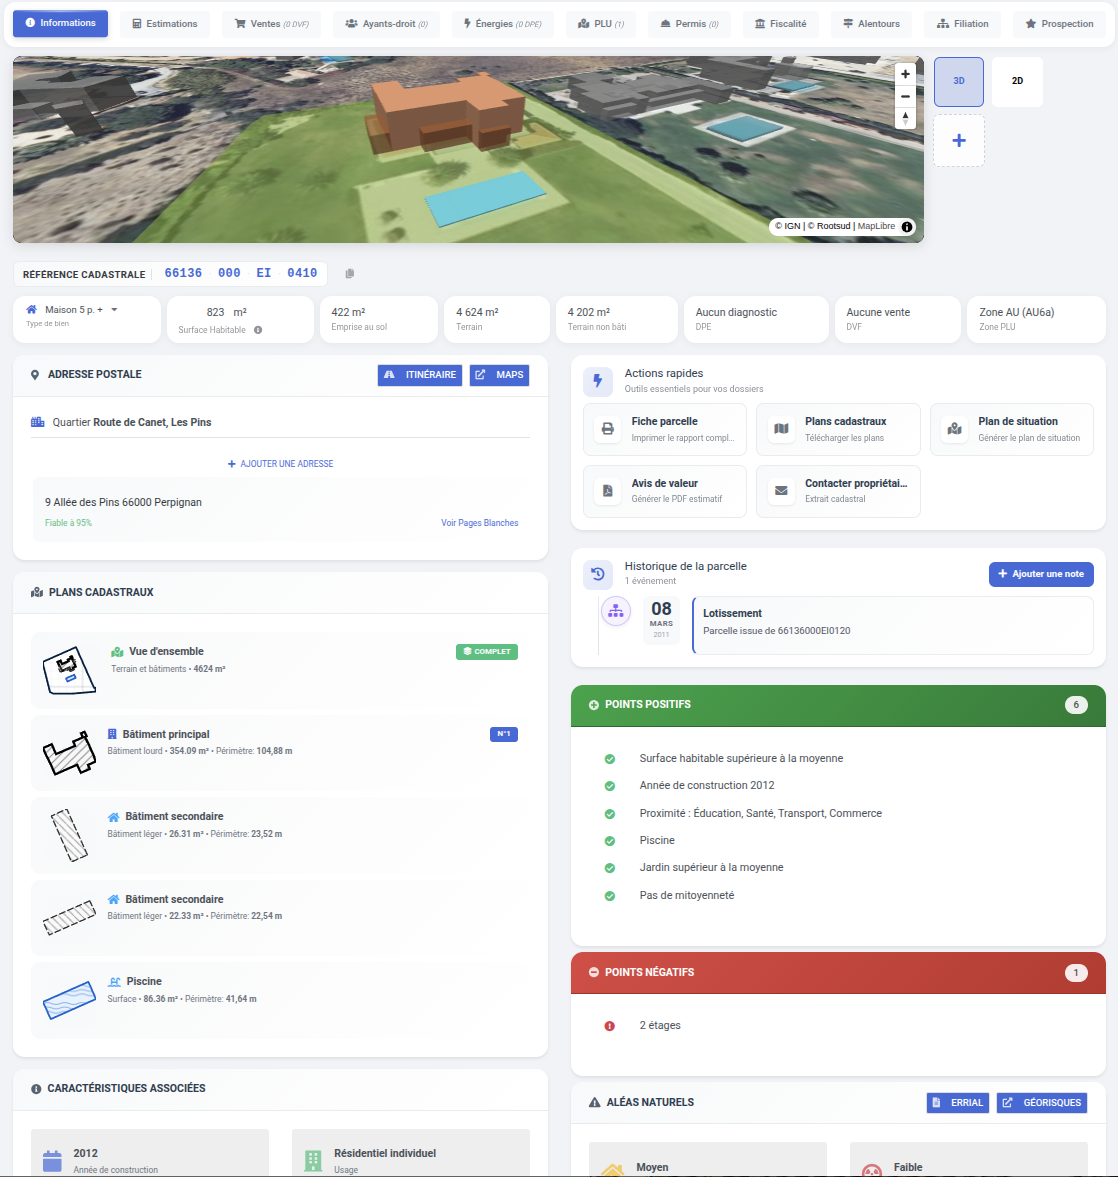
Task: Open the Maison 5 p. + type dropdown
Action: 114,310
